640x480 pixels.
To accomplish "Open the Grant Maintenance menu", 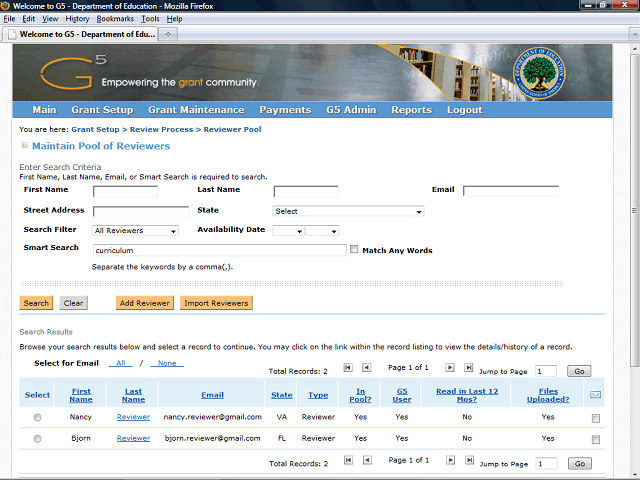I will (196, 110).
